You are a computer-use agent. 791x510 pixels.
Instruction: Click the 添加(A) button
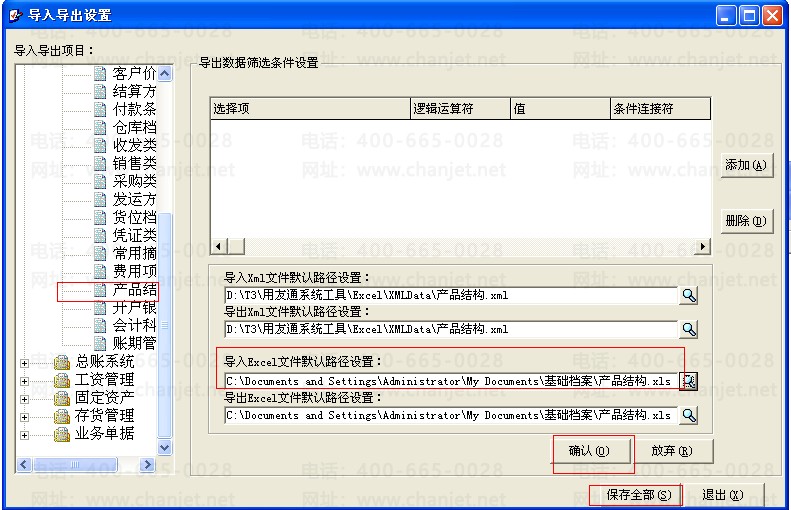[746, 165]
